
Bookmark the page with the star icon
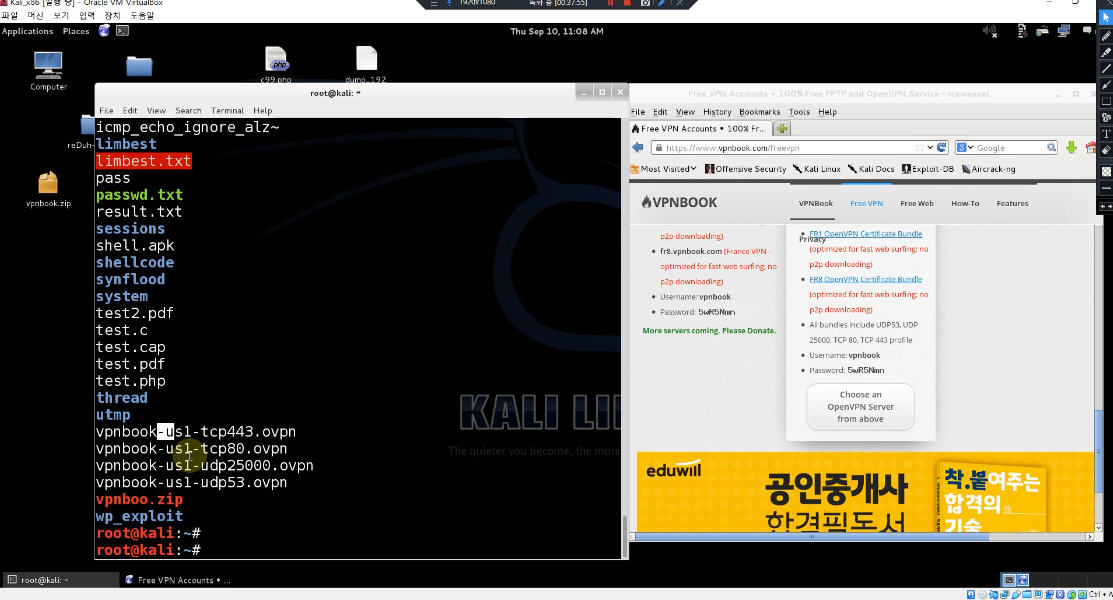click(x=920, y=147)
